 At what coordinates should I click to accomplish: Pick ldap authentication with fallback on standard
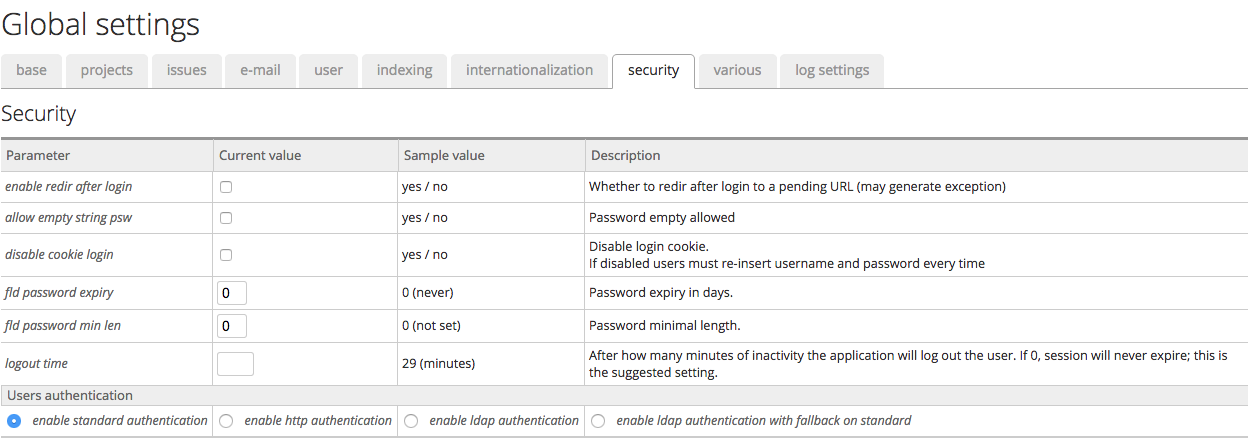tap(598, 421)
